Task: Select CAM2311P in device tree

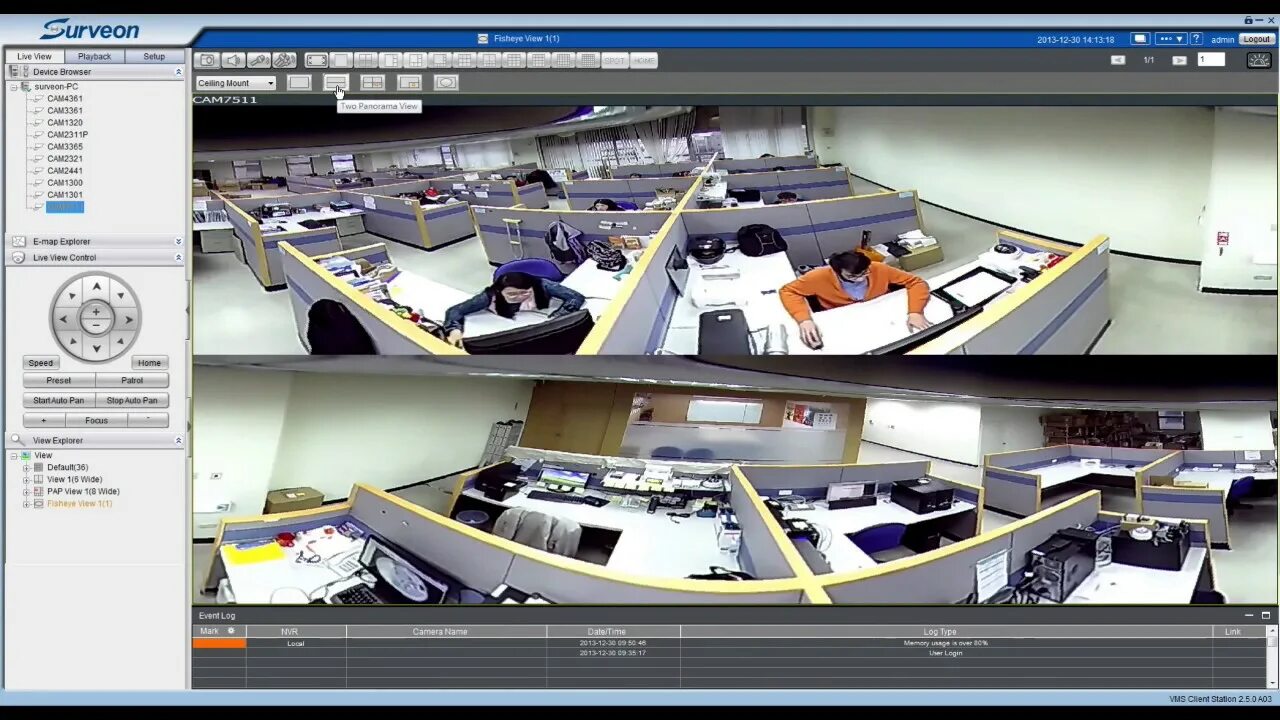Action: [67, 135]
